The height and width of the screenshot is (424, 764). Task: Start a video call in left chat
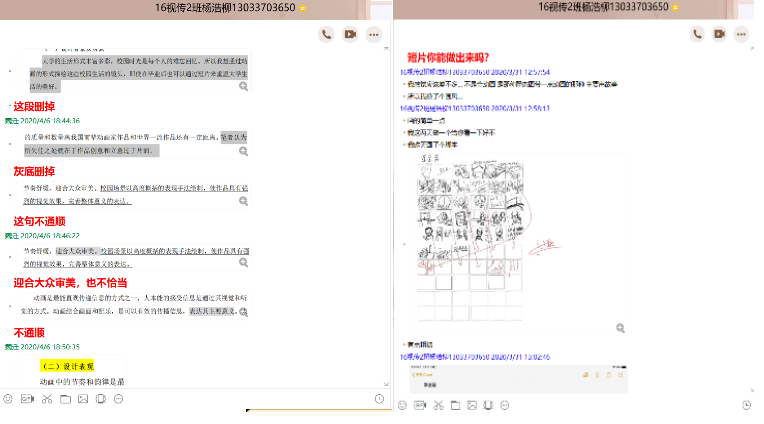350,34
